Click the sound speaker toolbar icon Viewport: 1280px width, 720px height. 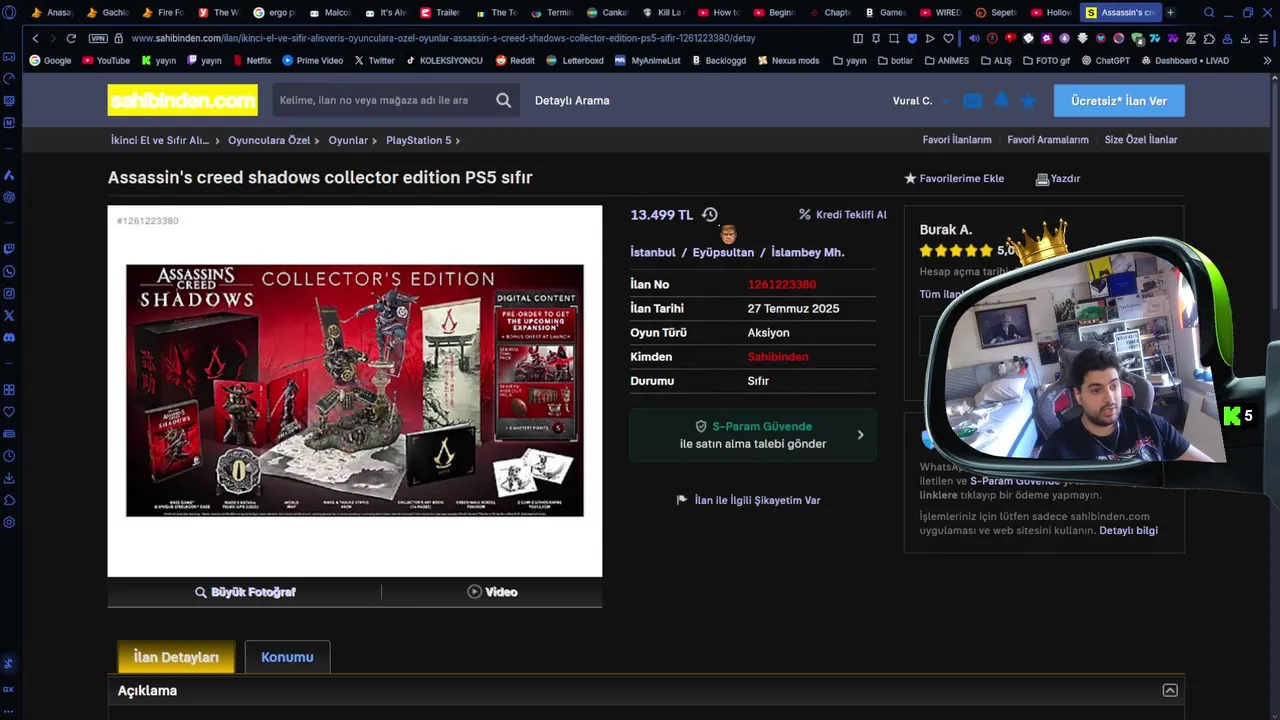pos(974,38)
